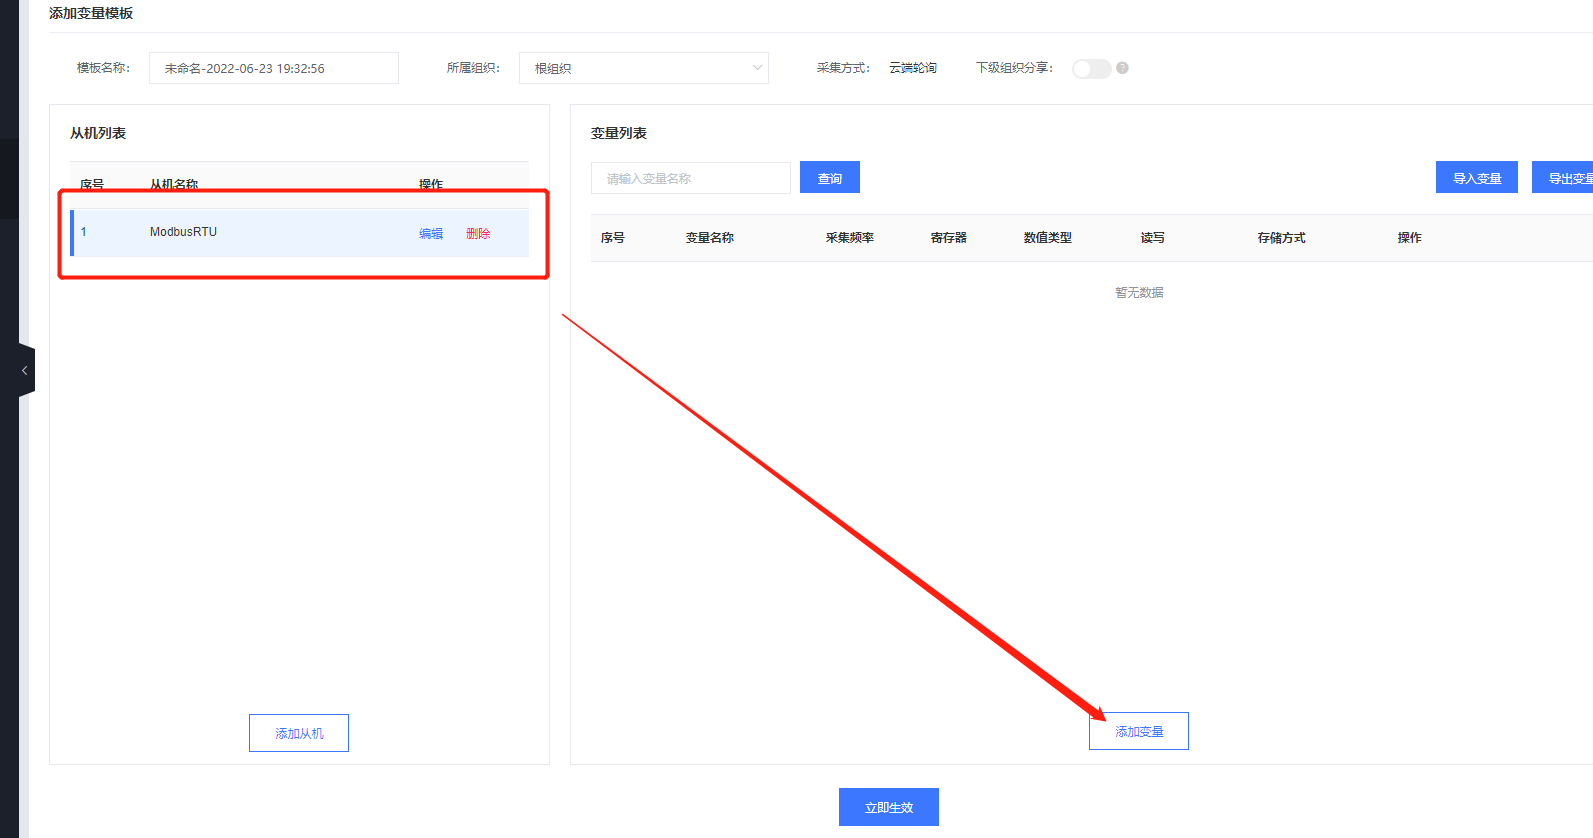
Task: Open the 所属组织 dropdown showing 根组织
Action: coord(643,68)
